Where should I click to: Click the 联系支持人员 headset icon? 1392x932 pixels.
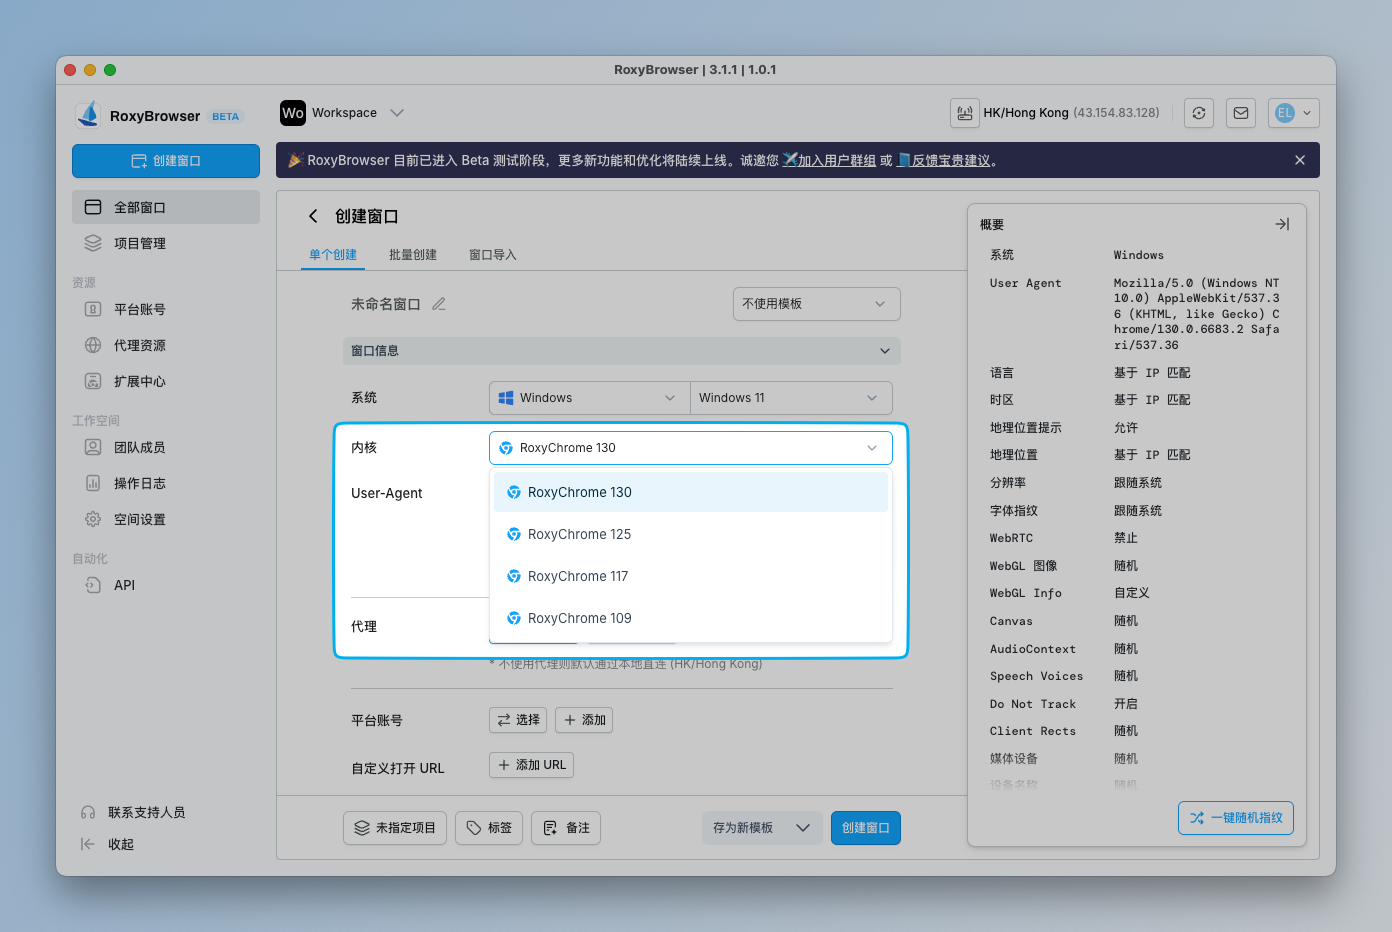pos(88,813)
